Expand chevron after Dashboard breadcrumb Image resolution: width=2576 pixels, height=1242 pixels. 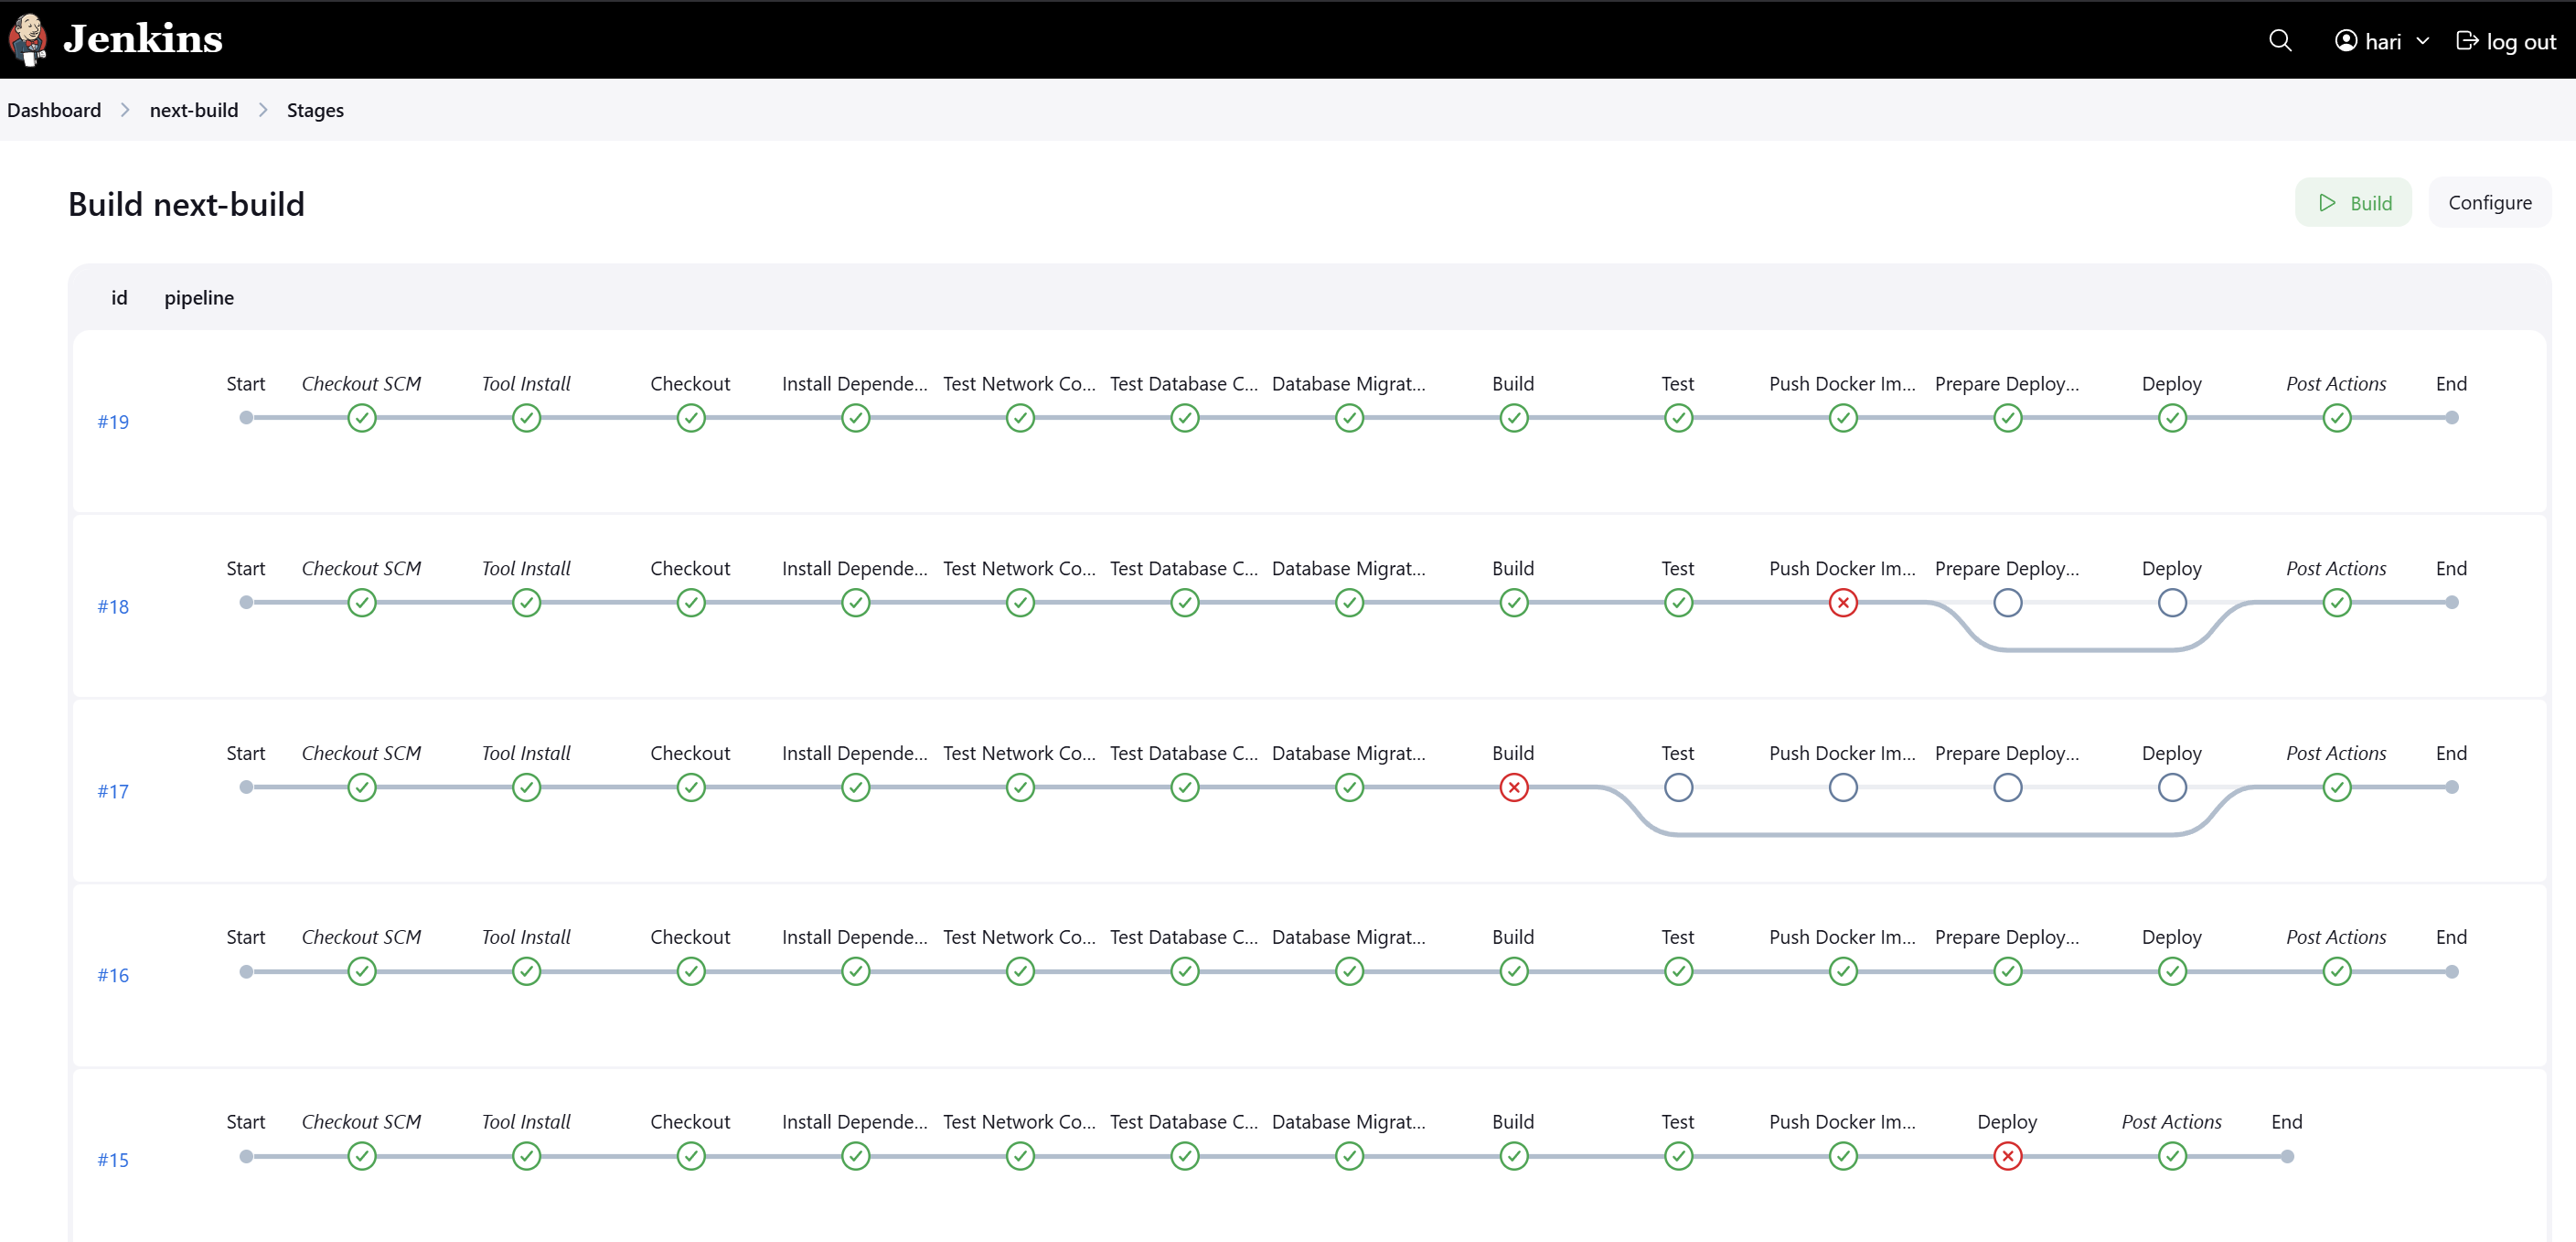pos(125,110)
